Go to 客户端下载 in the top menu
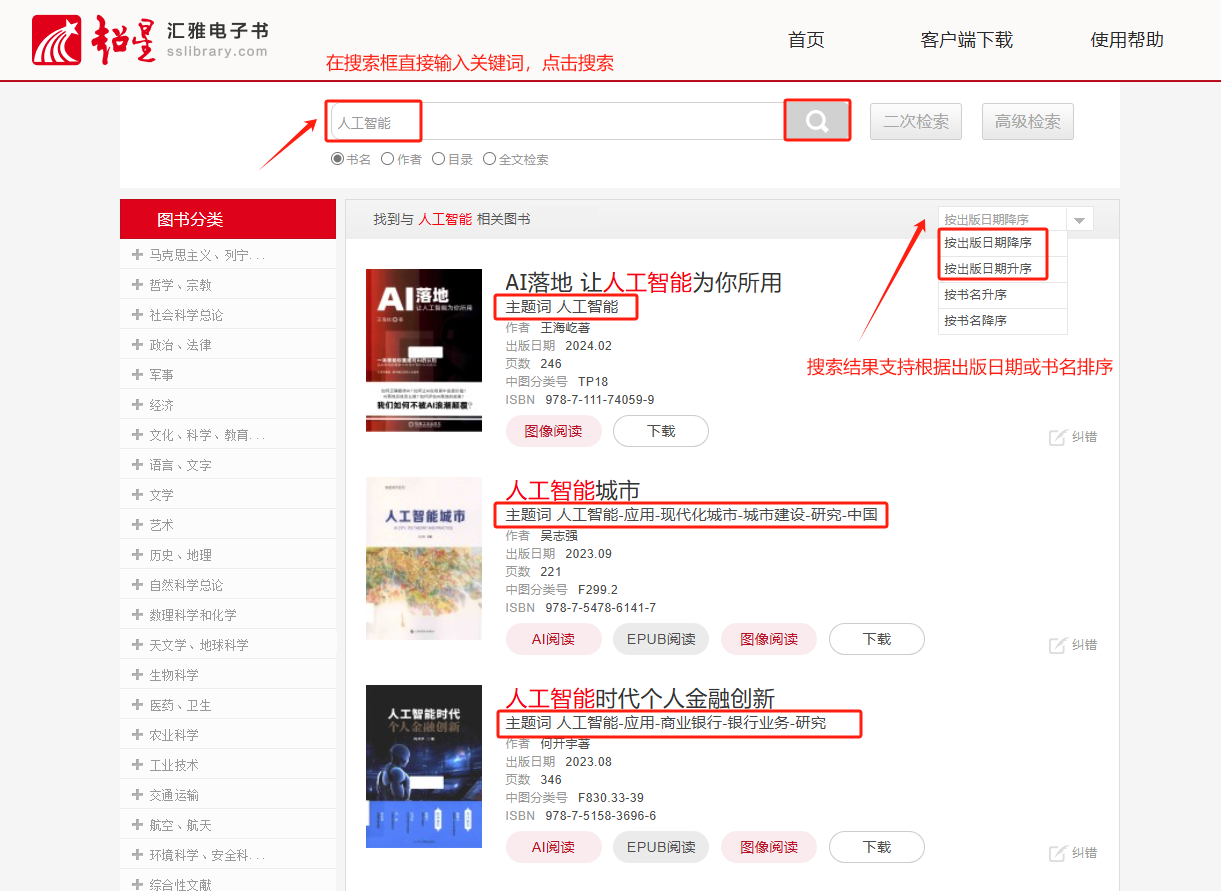This screenshot has width=1221, height=891. (966, 40)
